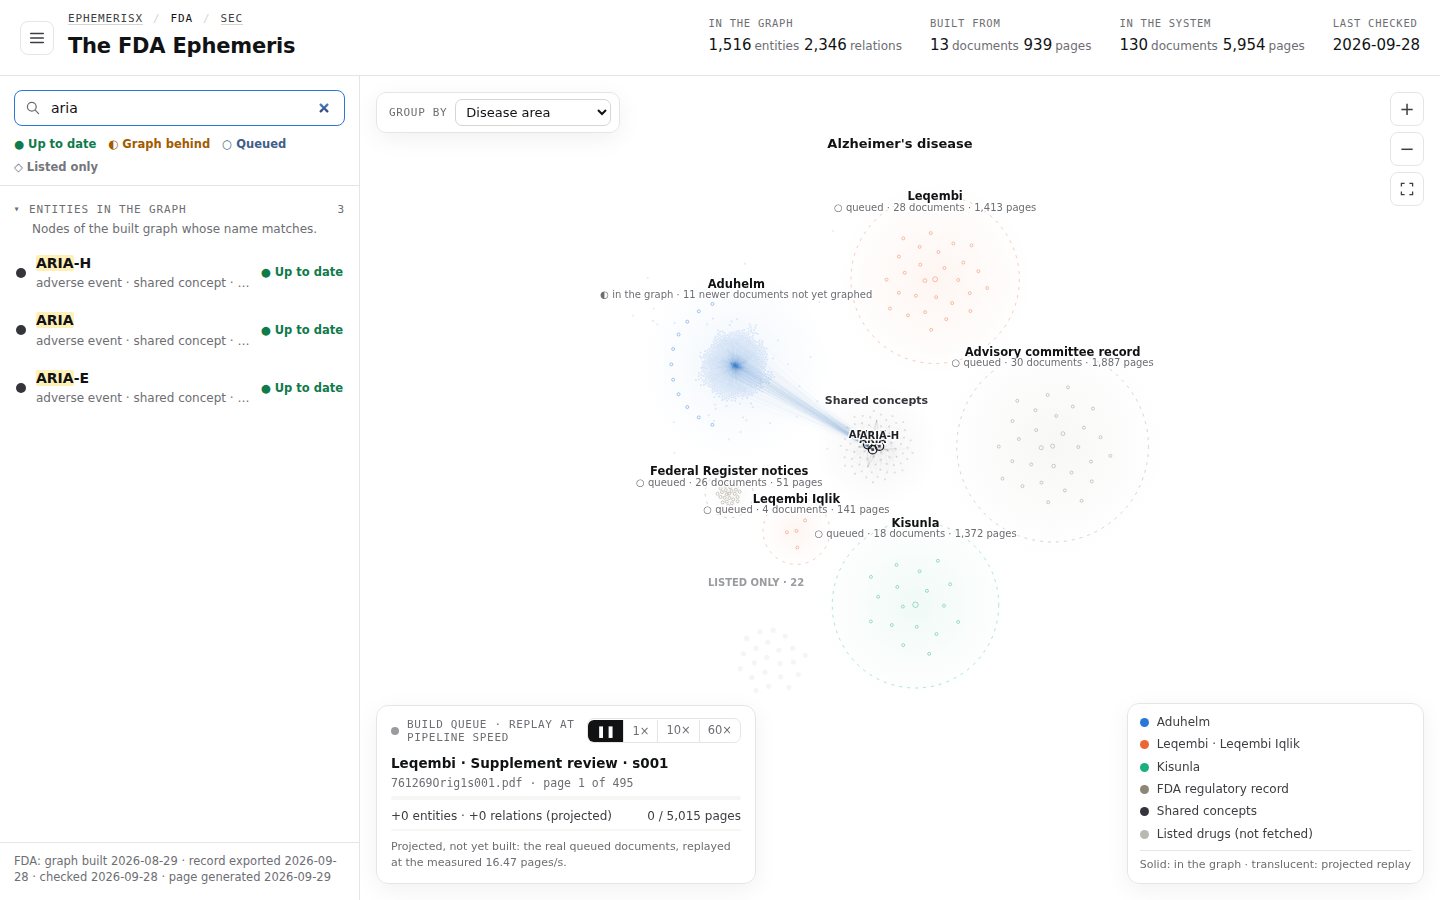Zoom in on the graph with plus button
This screenshot has width=1440, height=900.
[1407, 109]
